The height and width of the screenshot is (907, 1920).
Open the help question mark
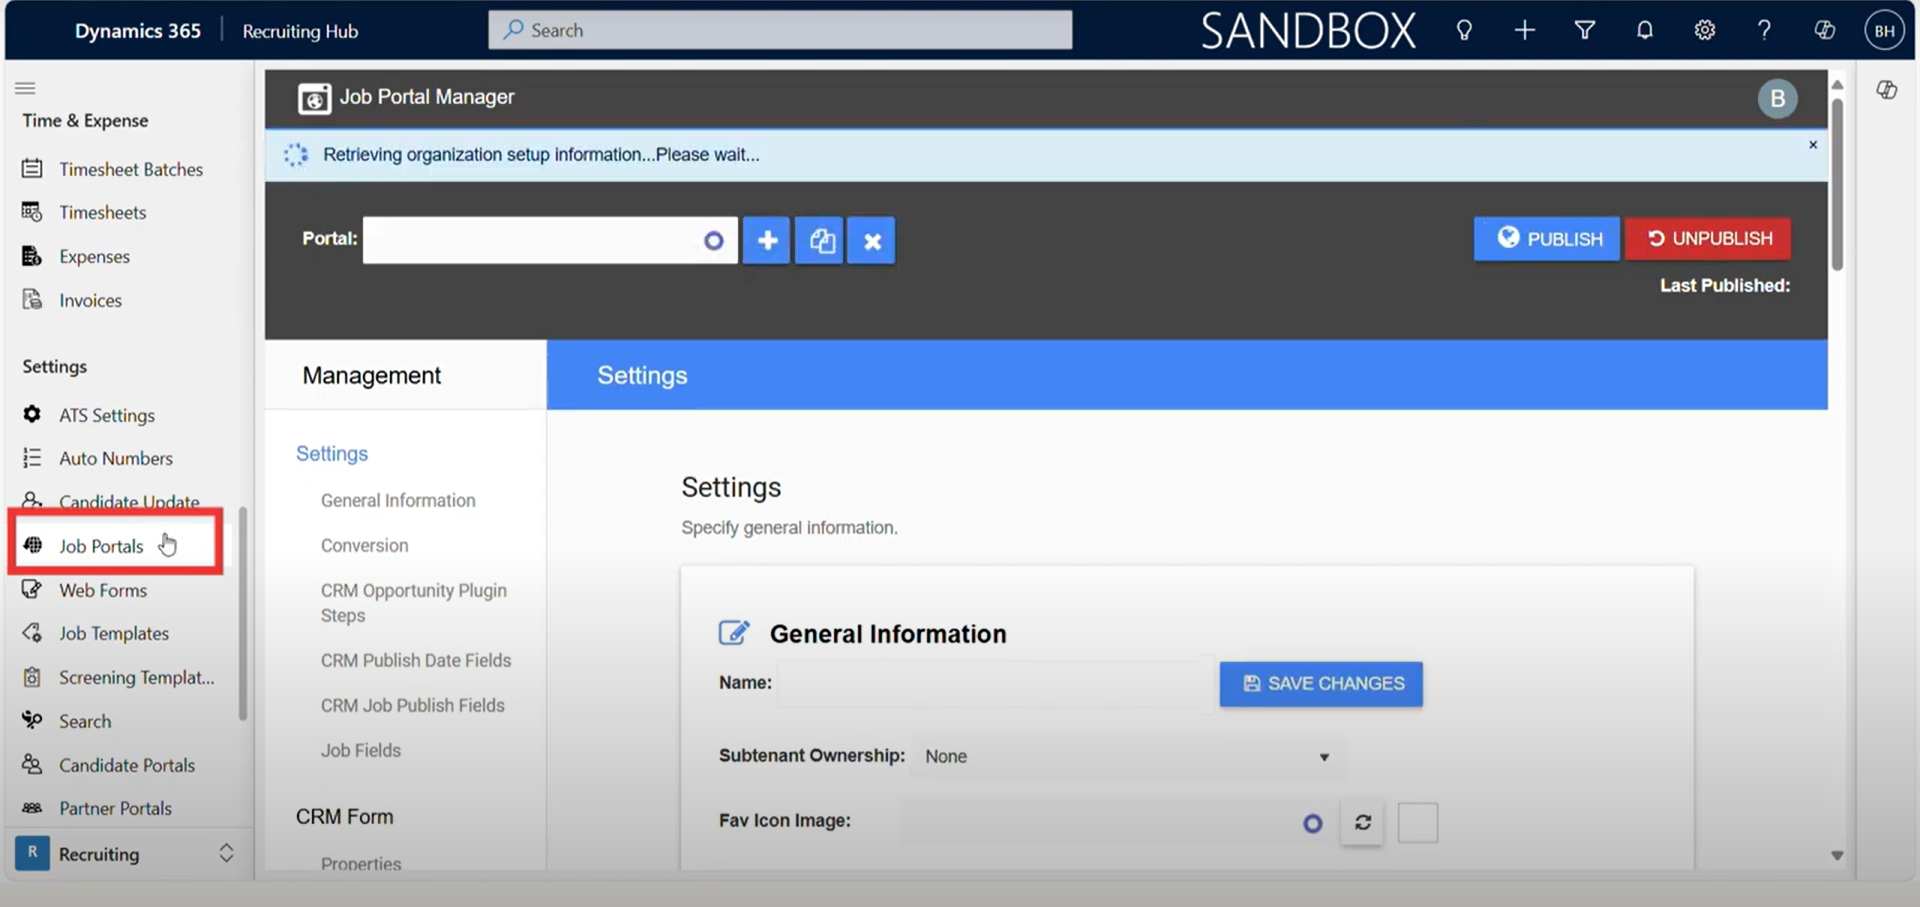click(1764, 30)
